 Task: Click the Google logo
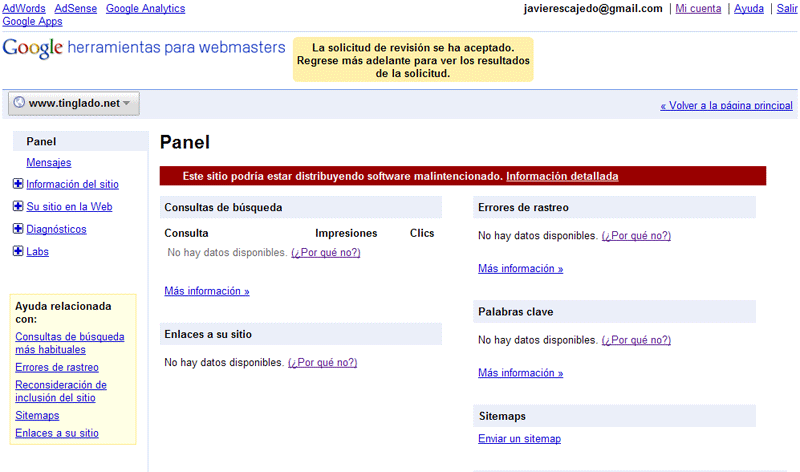[33, 48]
